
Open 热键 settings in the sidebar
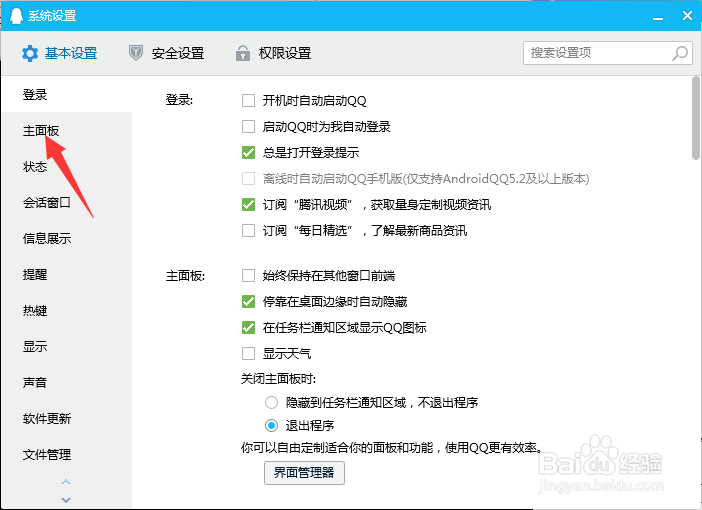[35, 310]
